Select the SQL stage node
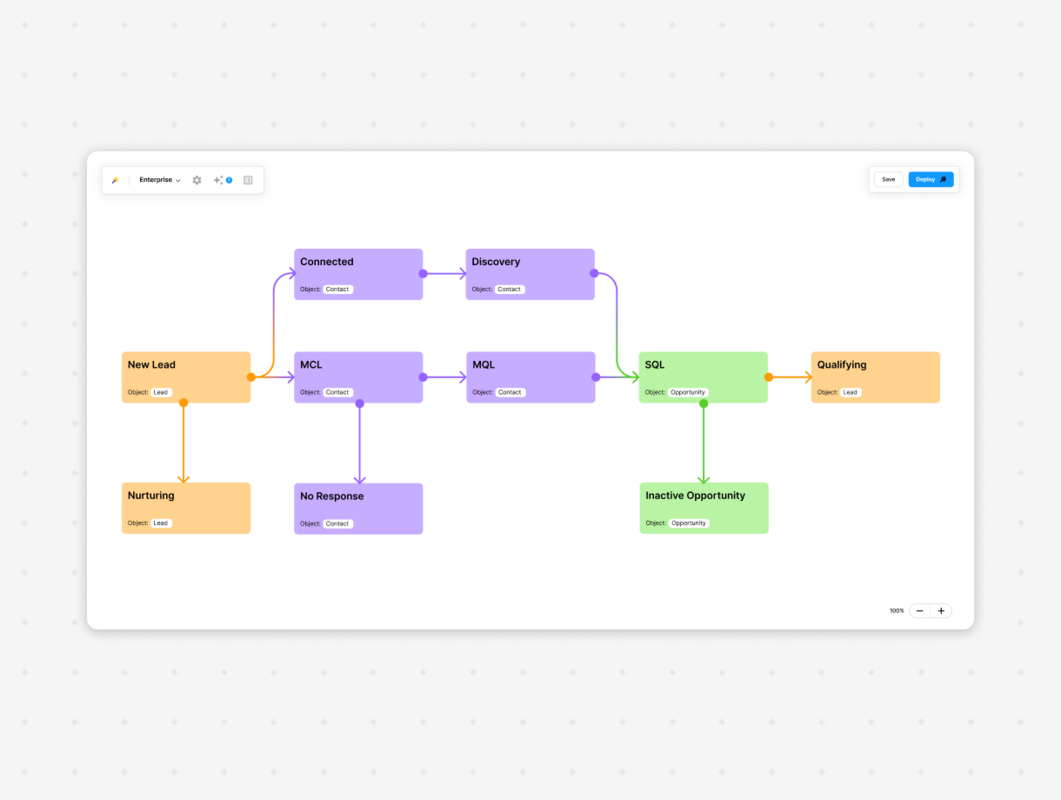The width and height of the screenshot is (1061, 800). click(704, 377)
